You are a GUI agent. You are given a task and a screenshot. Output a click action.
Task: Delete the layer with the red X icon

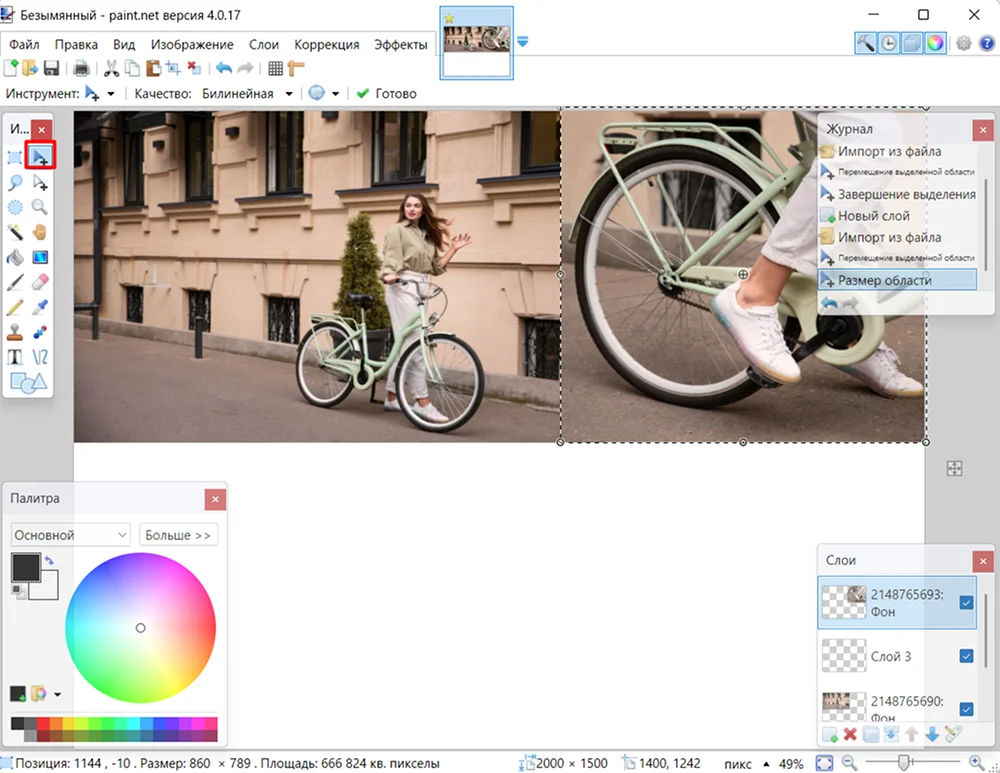[849, 735]
